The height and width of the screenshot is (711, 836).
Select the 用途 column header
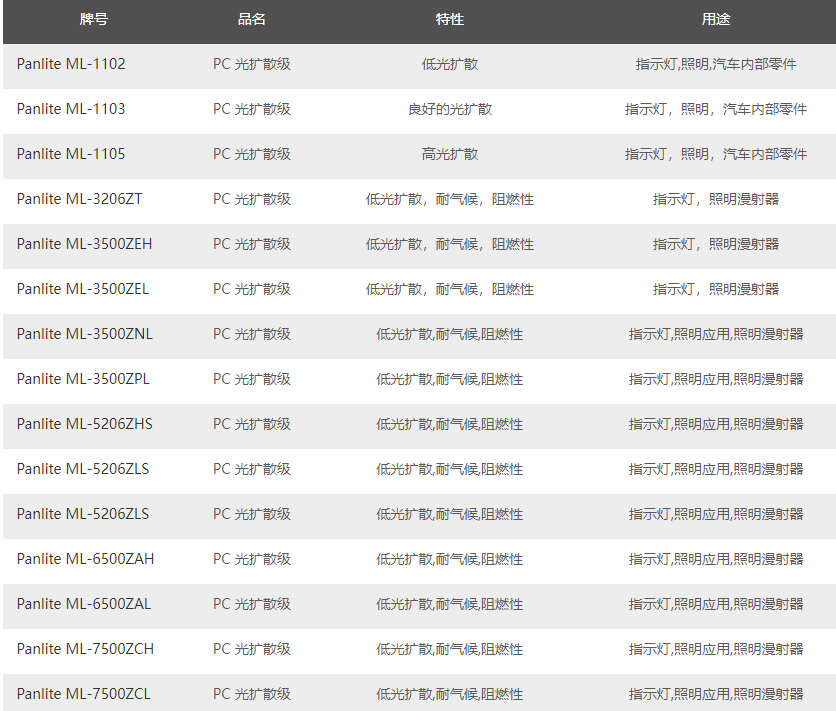click(715, 20)
